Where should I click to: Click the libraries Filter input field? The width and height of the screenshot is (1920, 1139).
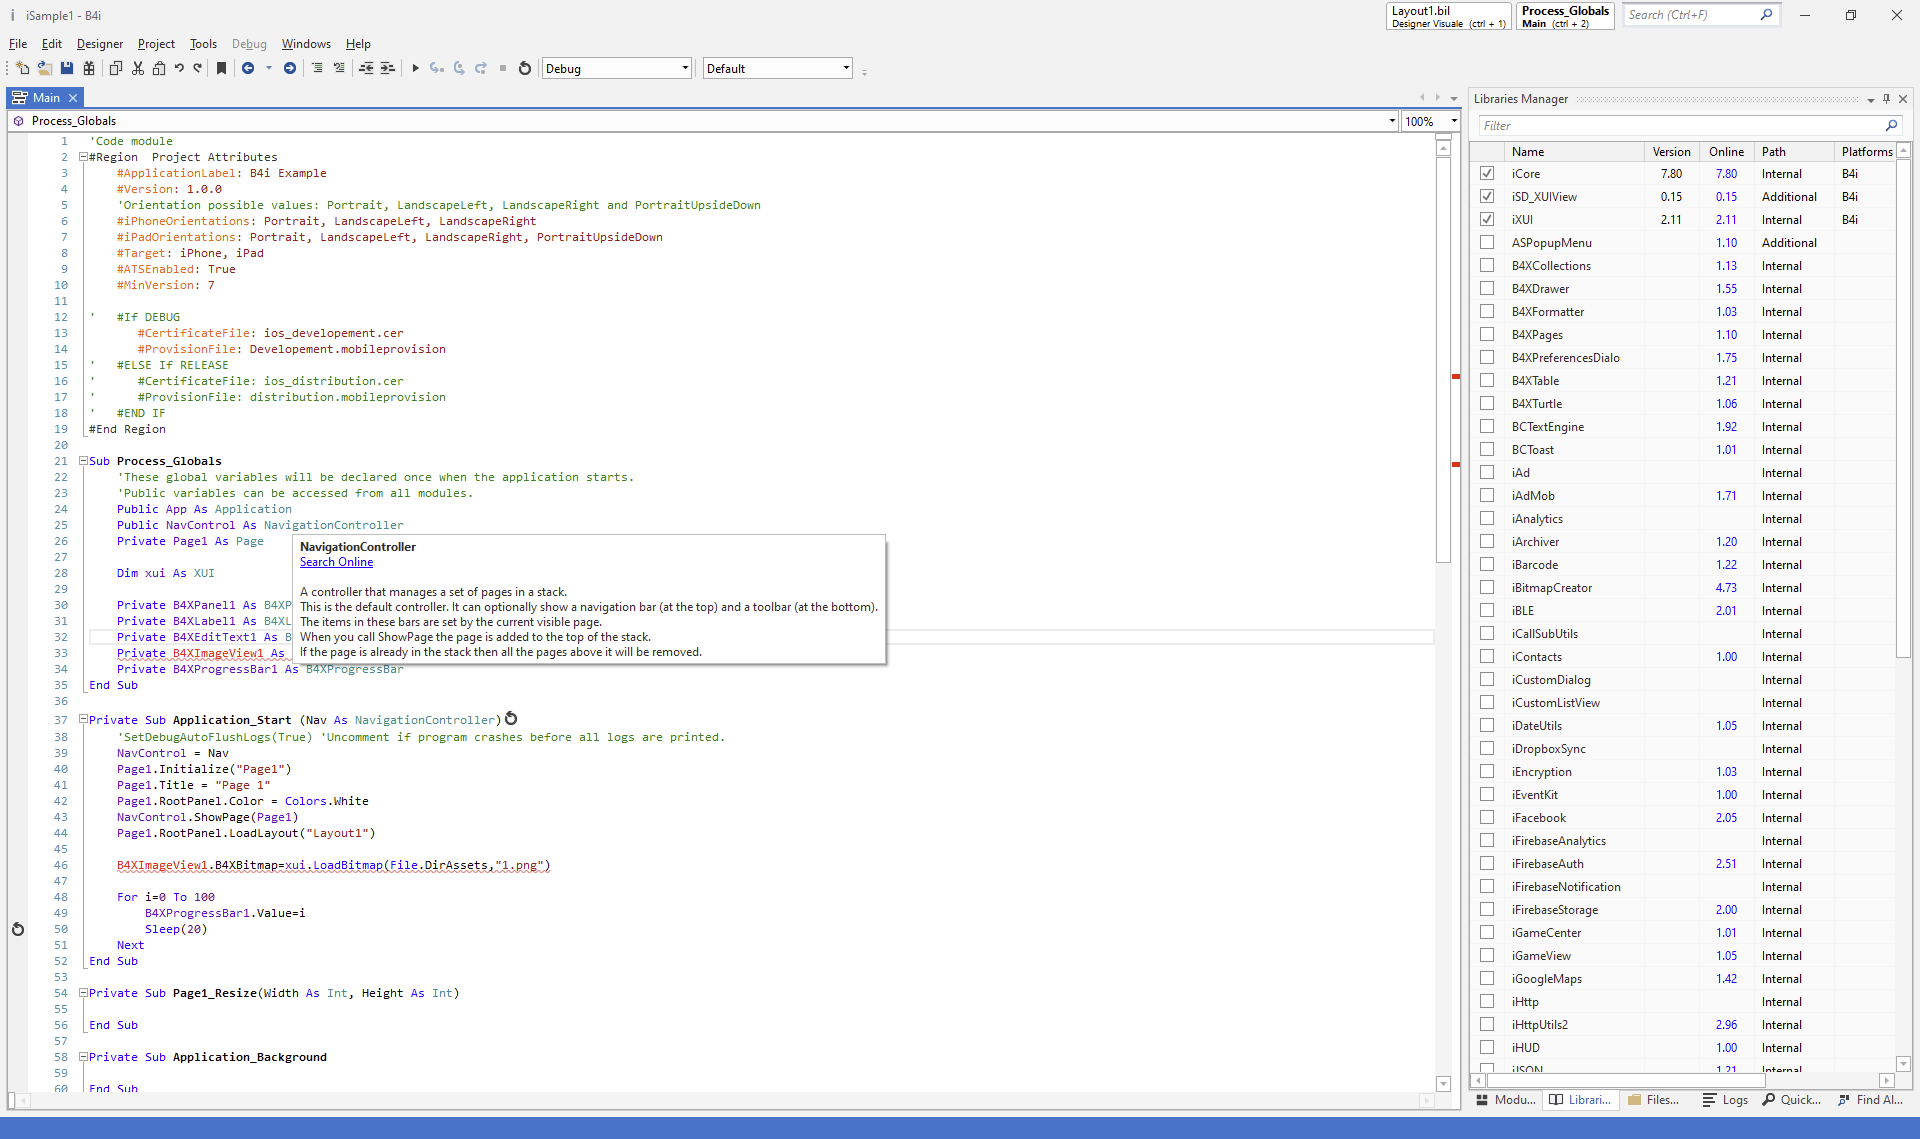tap(1680, 126)
